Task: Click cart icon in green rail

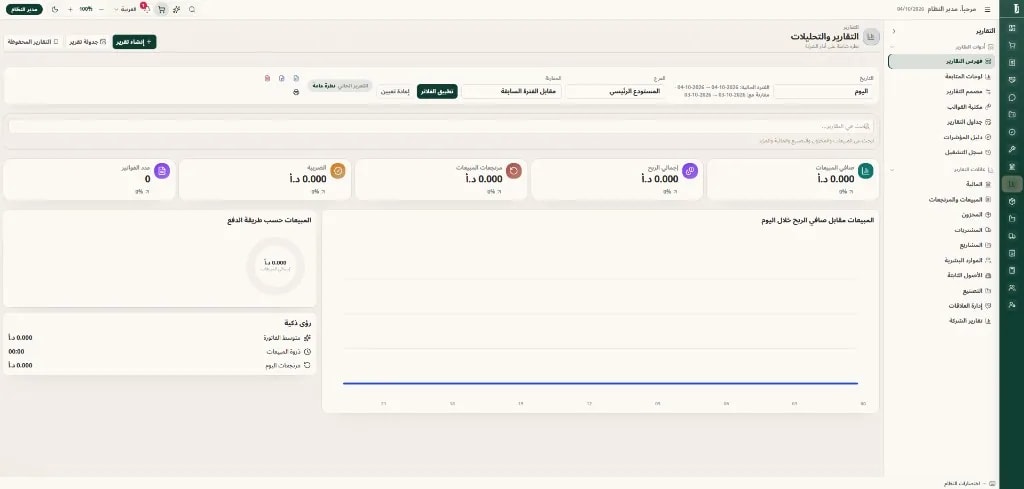Action: (x=1012, y=45)
